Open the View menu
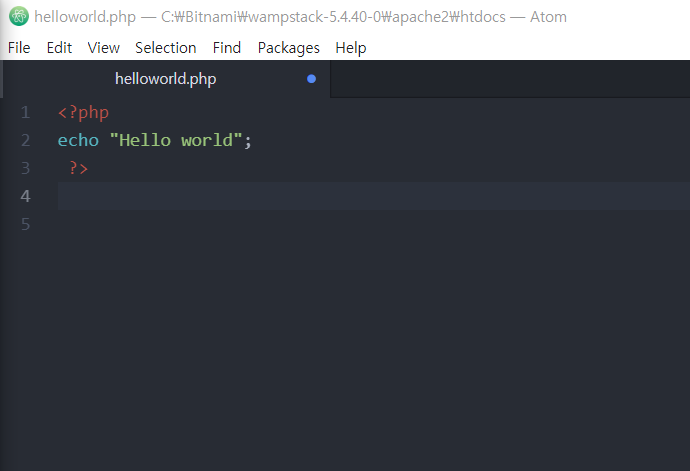Image resolution: width=690 pixels, height=471 pixels. (x=103, y=48)
